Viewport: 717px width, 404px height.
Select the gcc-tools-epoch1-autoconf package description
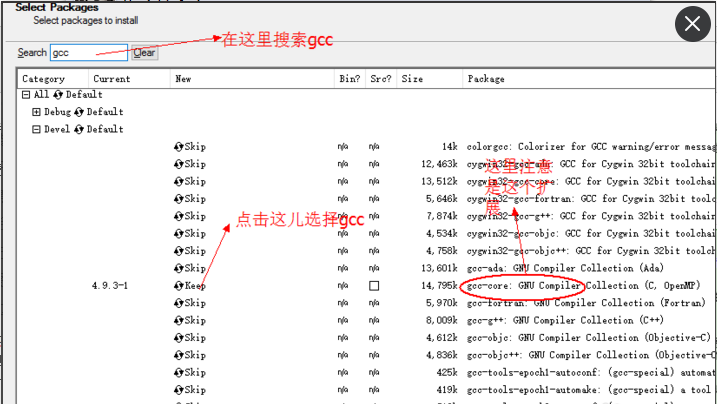pos(591,372)
